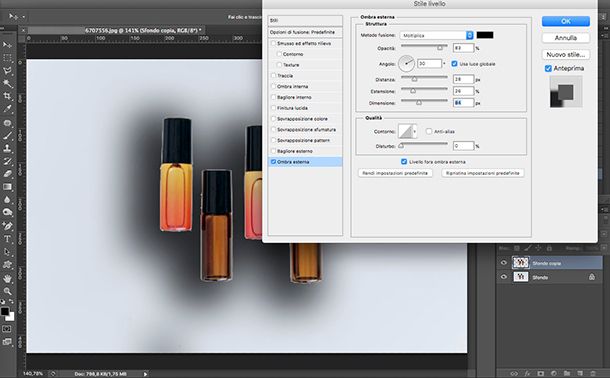Select the History Brush tool
The height and width of the screenshot is (378, 610).
pos(7,161)
